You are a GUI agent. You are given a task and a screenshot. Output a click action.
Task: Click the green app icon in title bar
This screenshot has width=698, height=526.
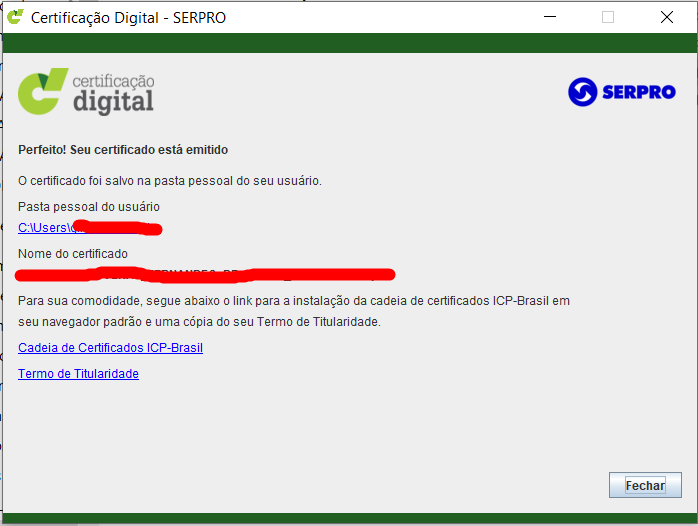tap(15, 17)
